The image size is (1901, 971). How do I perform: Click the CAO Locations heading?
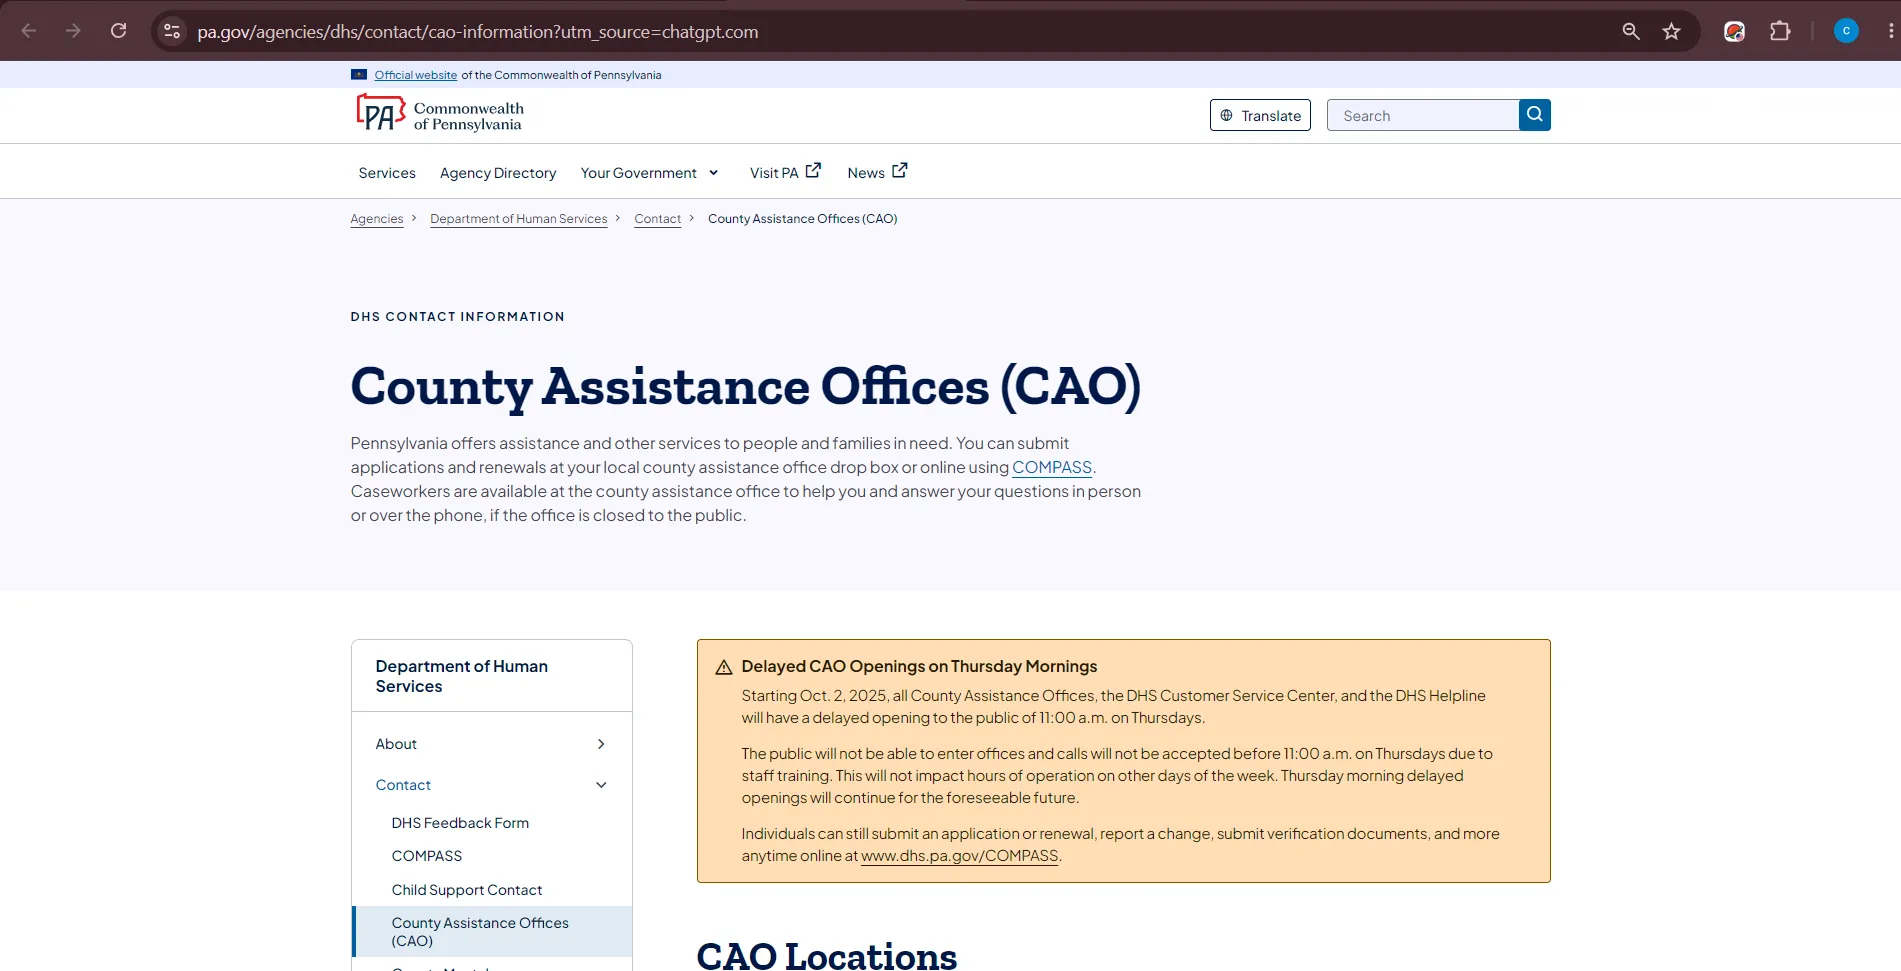pos(827,955)
